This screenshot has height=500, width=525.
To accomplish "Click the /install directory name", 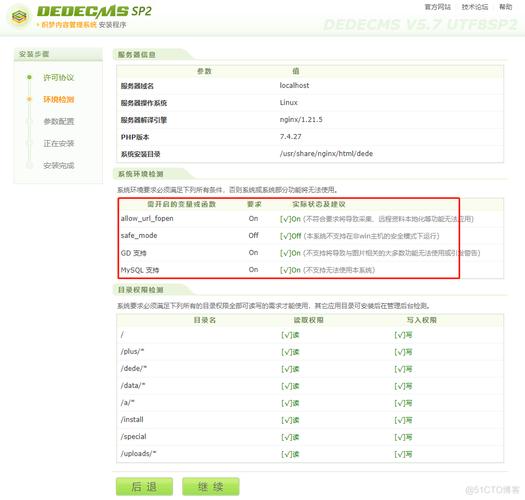I will click(132, 420).
